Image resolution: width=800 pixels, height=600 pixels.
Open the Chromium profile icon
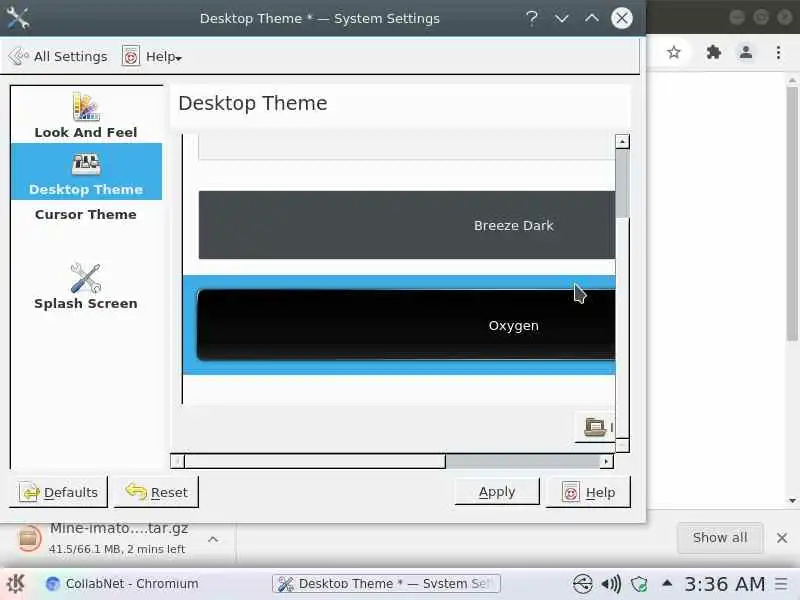[746, 52]
